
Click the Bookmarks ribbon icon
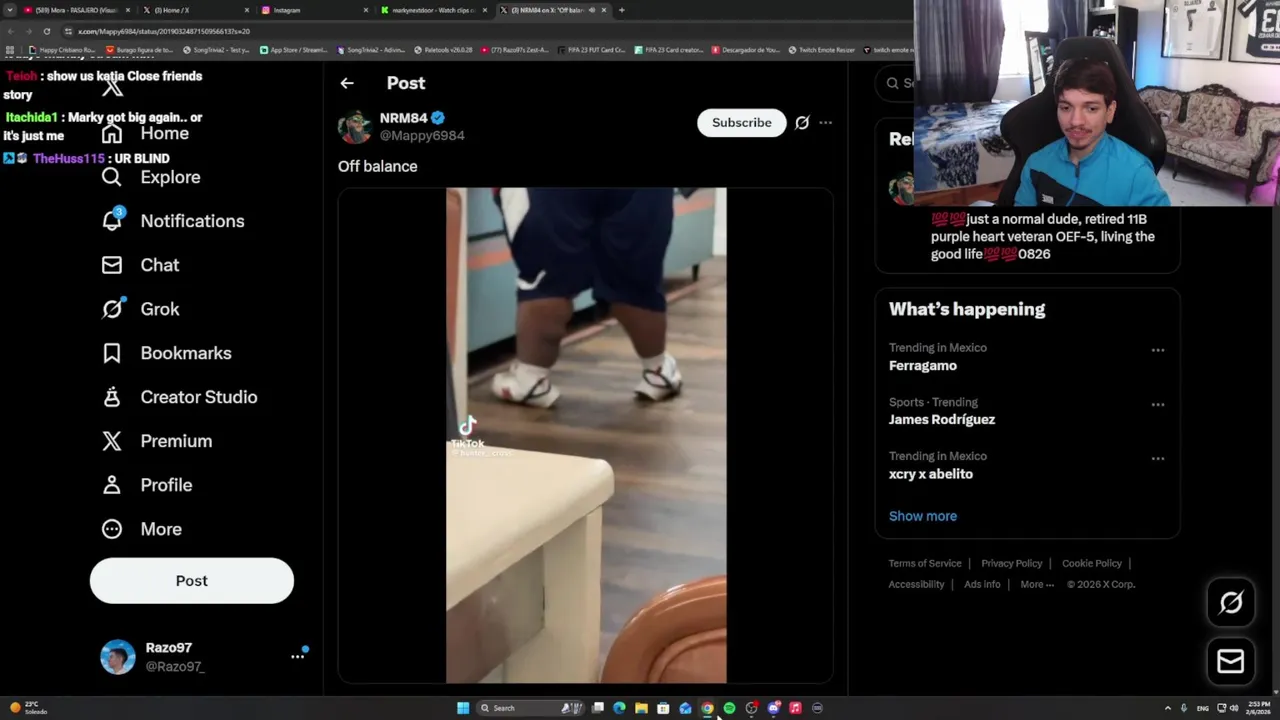click(x=112, y=353)
